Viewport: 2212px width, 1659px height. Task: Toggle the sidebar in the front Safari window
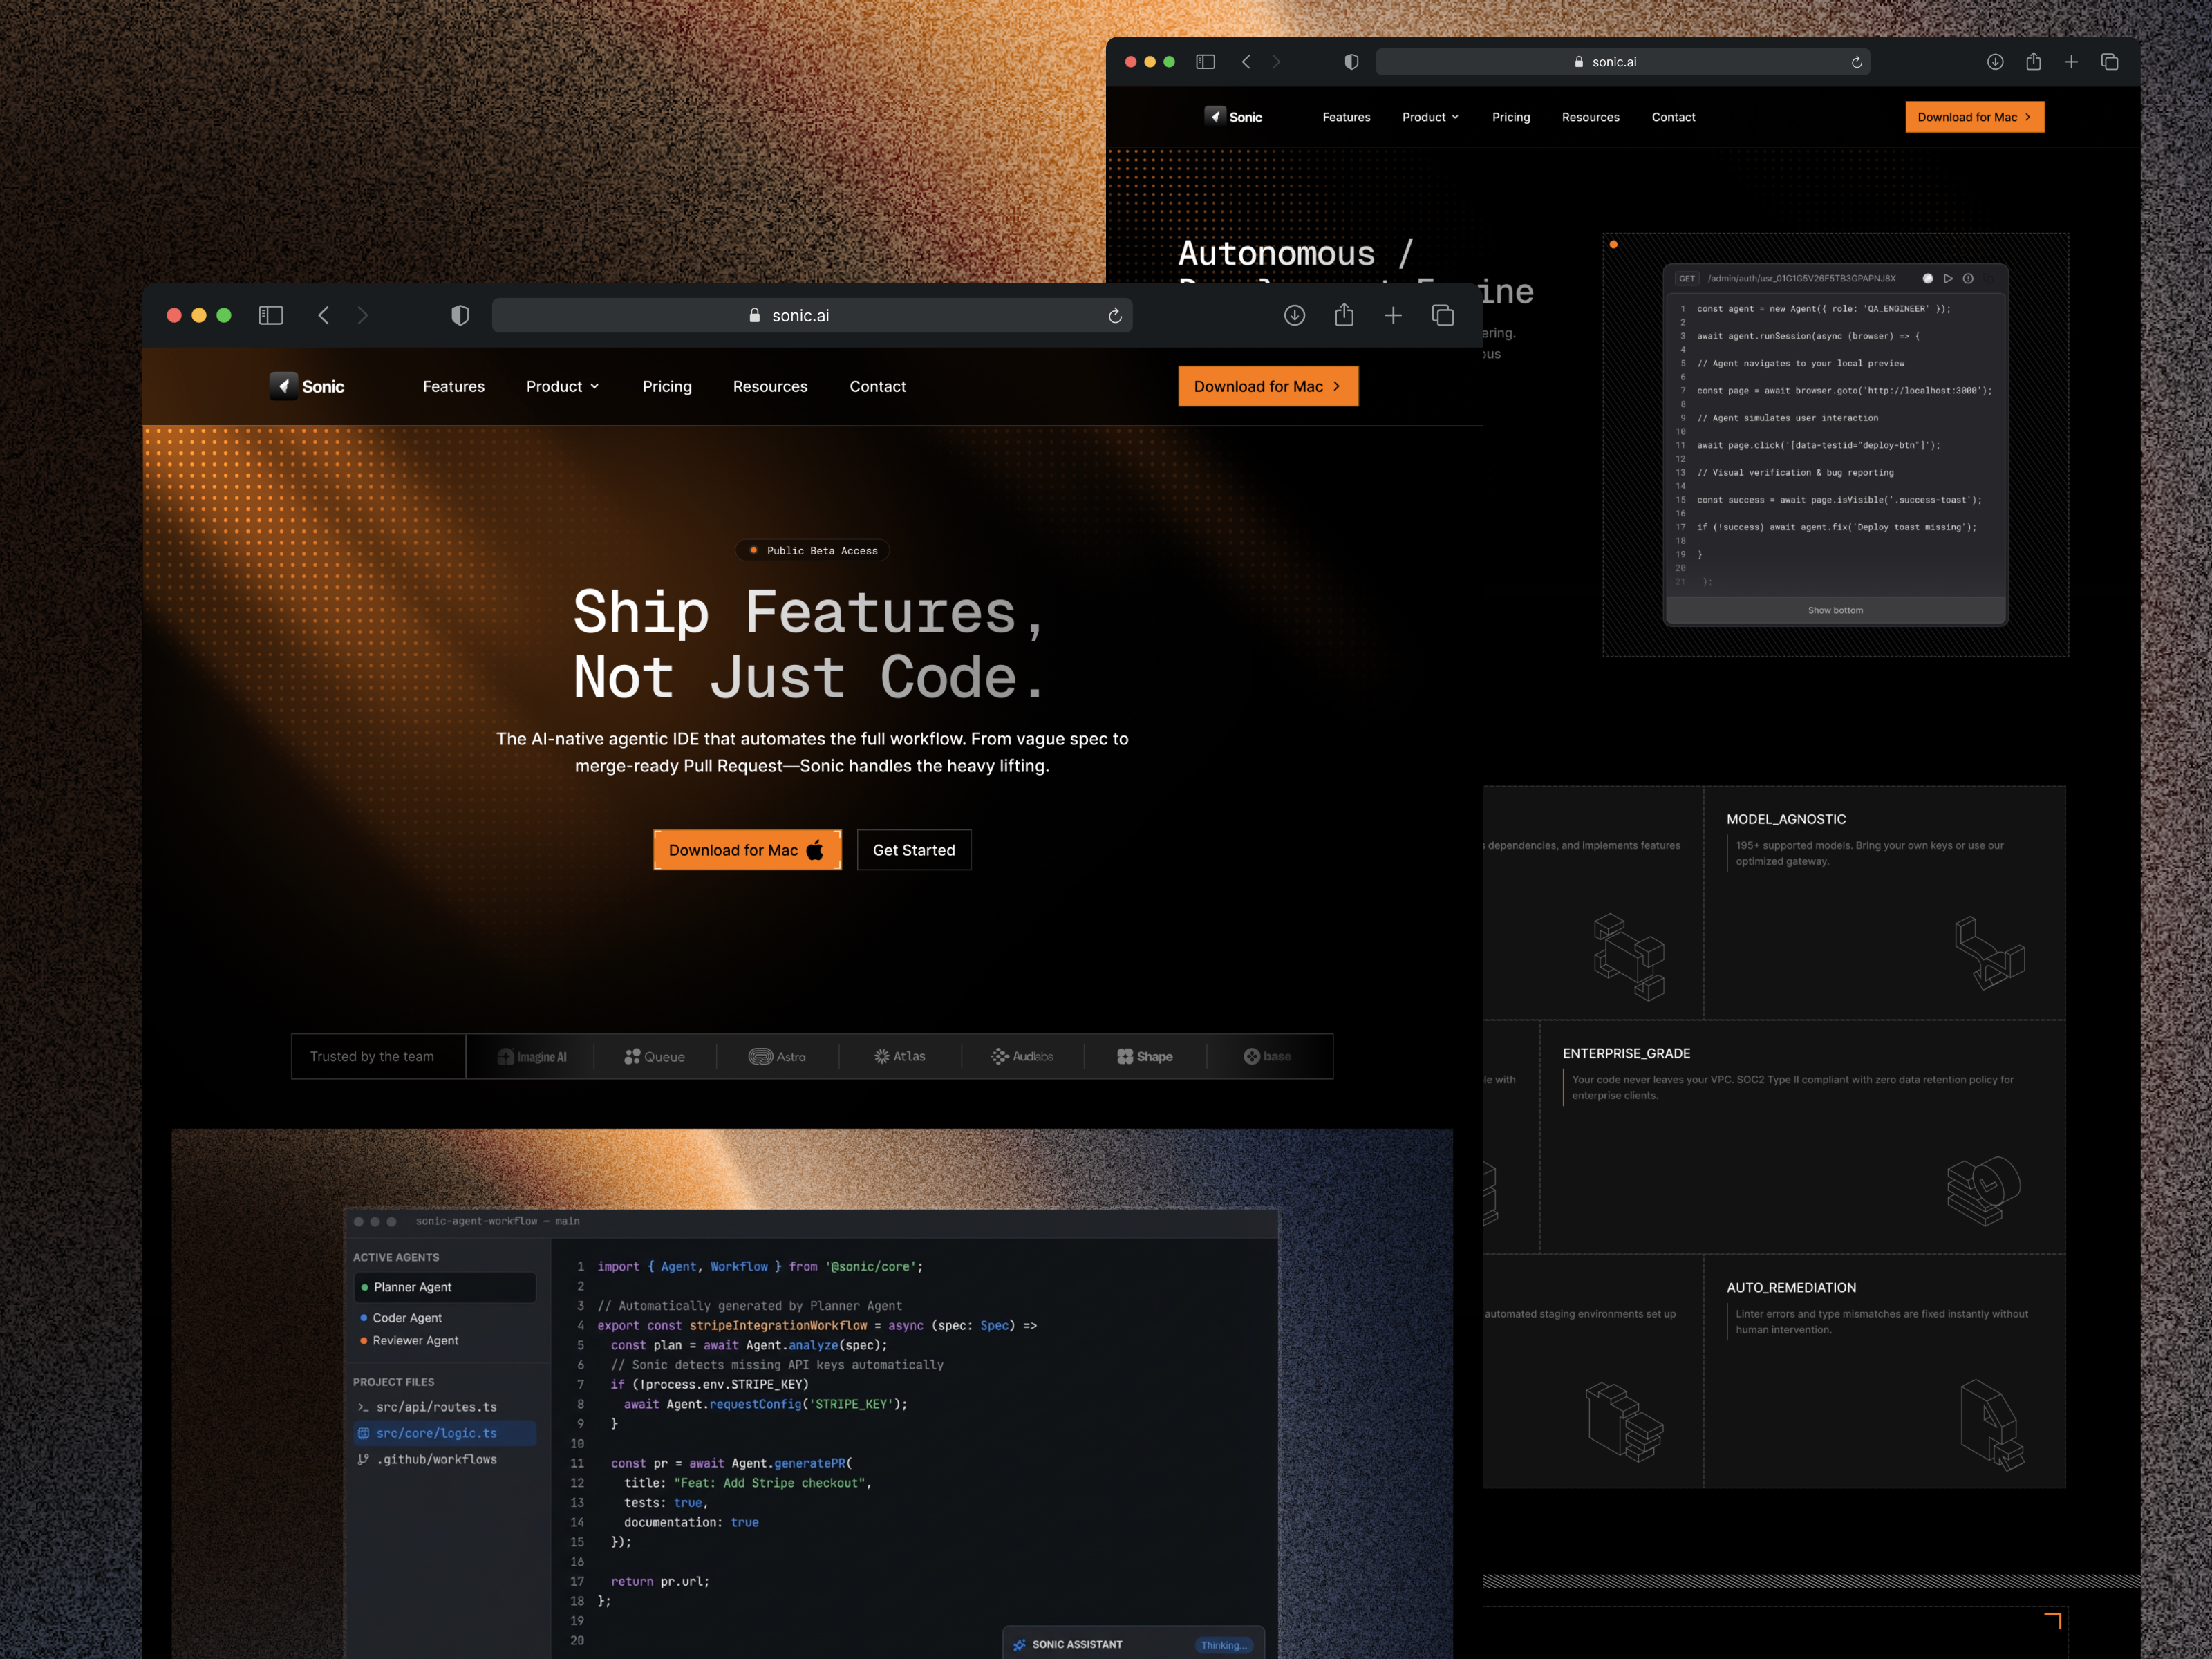point(271,315)
